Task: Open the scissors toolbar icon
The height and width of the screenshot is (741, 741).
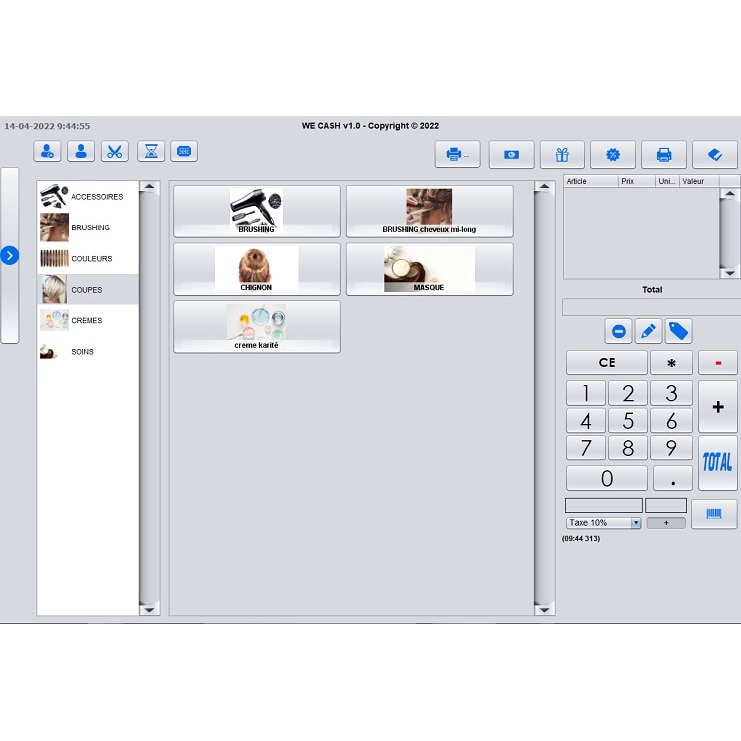Action: [x=115, y=152]
